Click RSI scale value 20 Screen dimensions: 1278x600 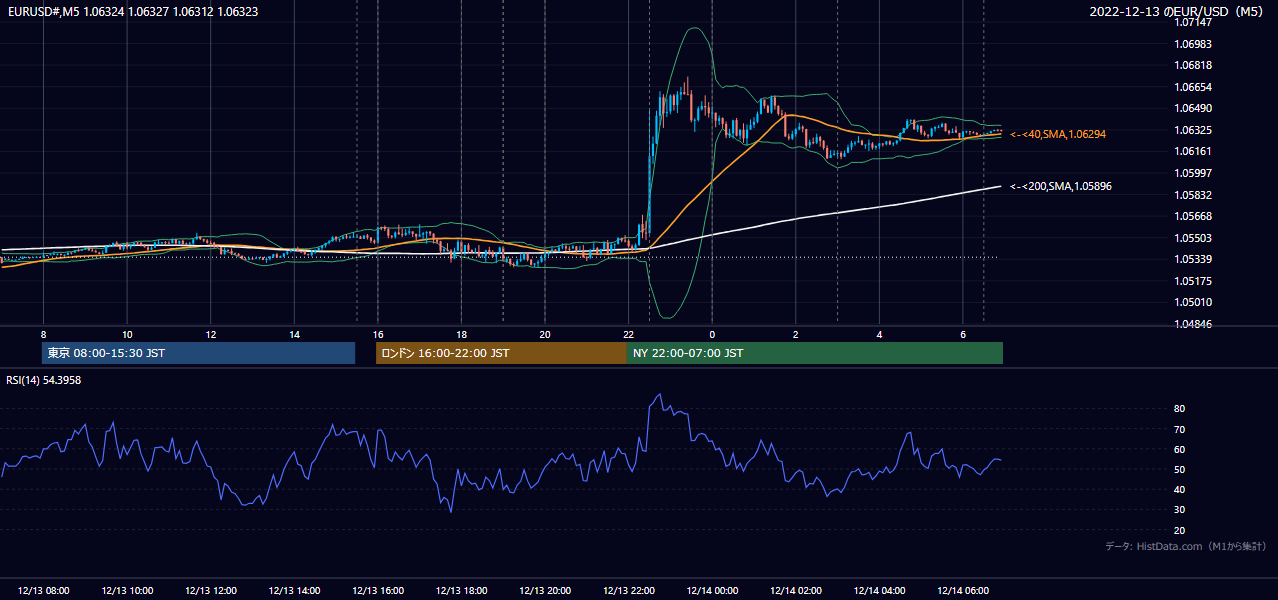point(1180,530)
